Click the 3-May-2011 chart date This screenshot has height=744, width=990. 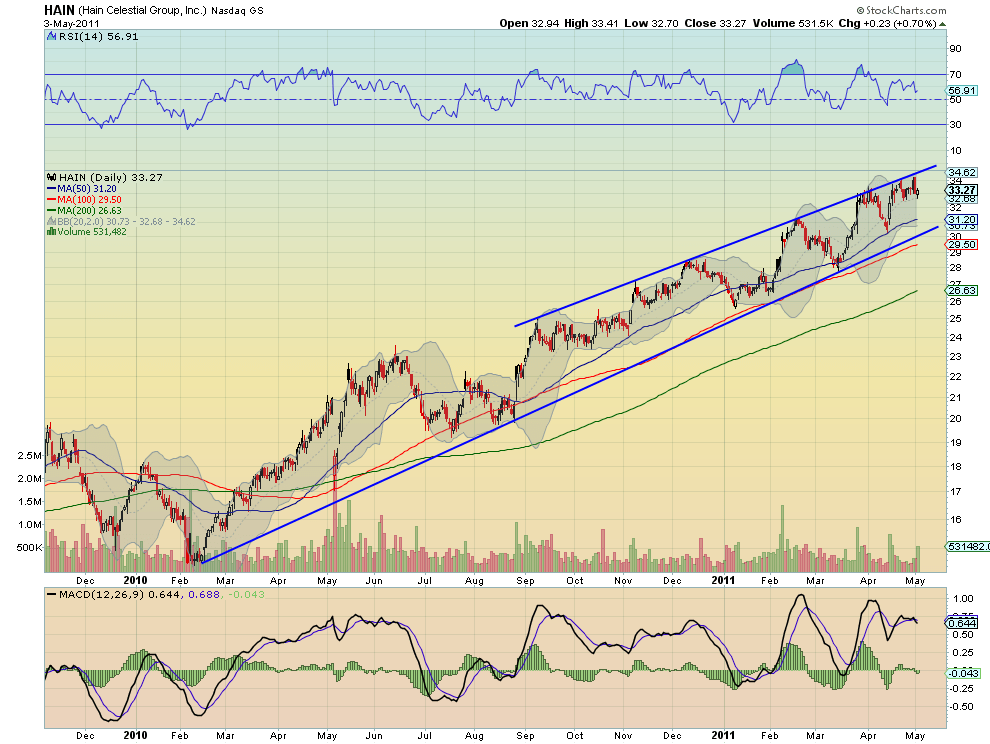tap(69, 23)
